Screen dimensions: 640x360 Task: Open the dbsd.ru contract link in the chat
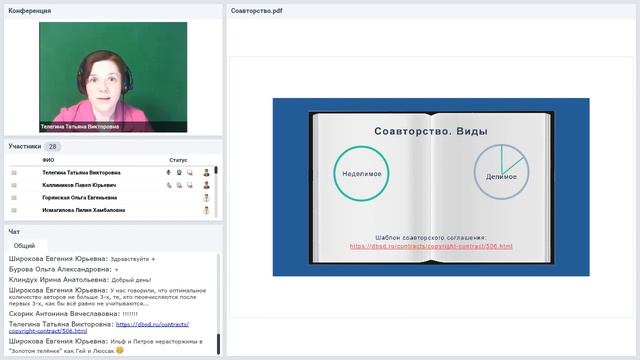99,327
